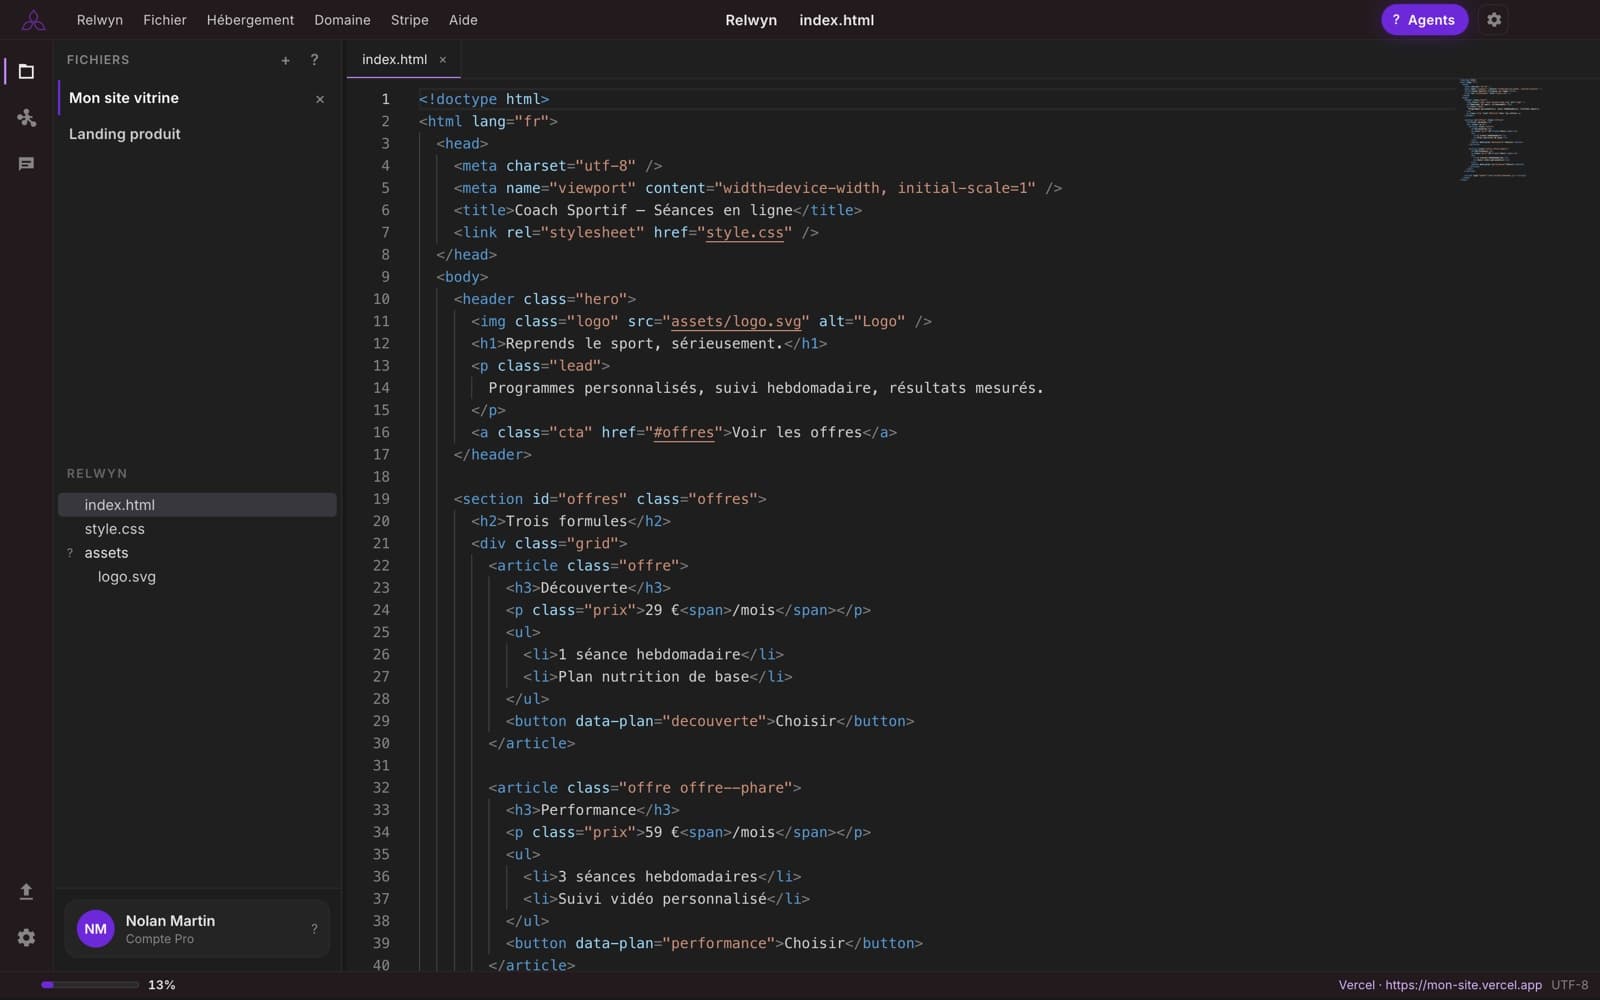Open the chat panel icon in sidebar
The image size is (1600, 1000).
[26, 163]
